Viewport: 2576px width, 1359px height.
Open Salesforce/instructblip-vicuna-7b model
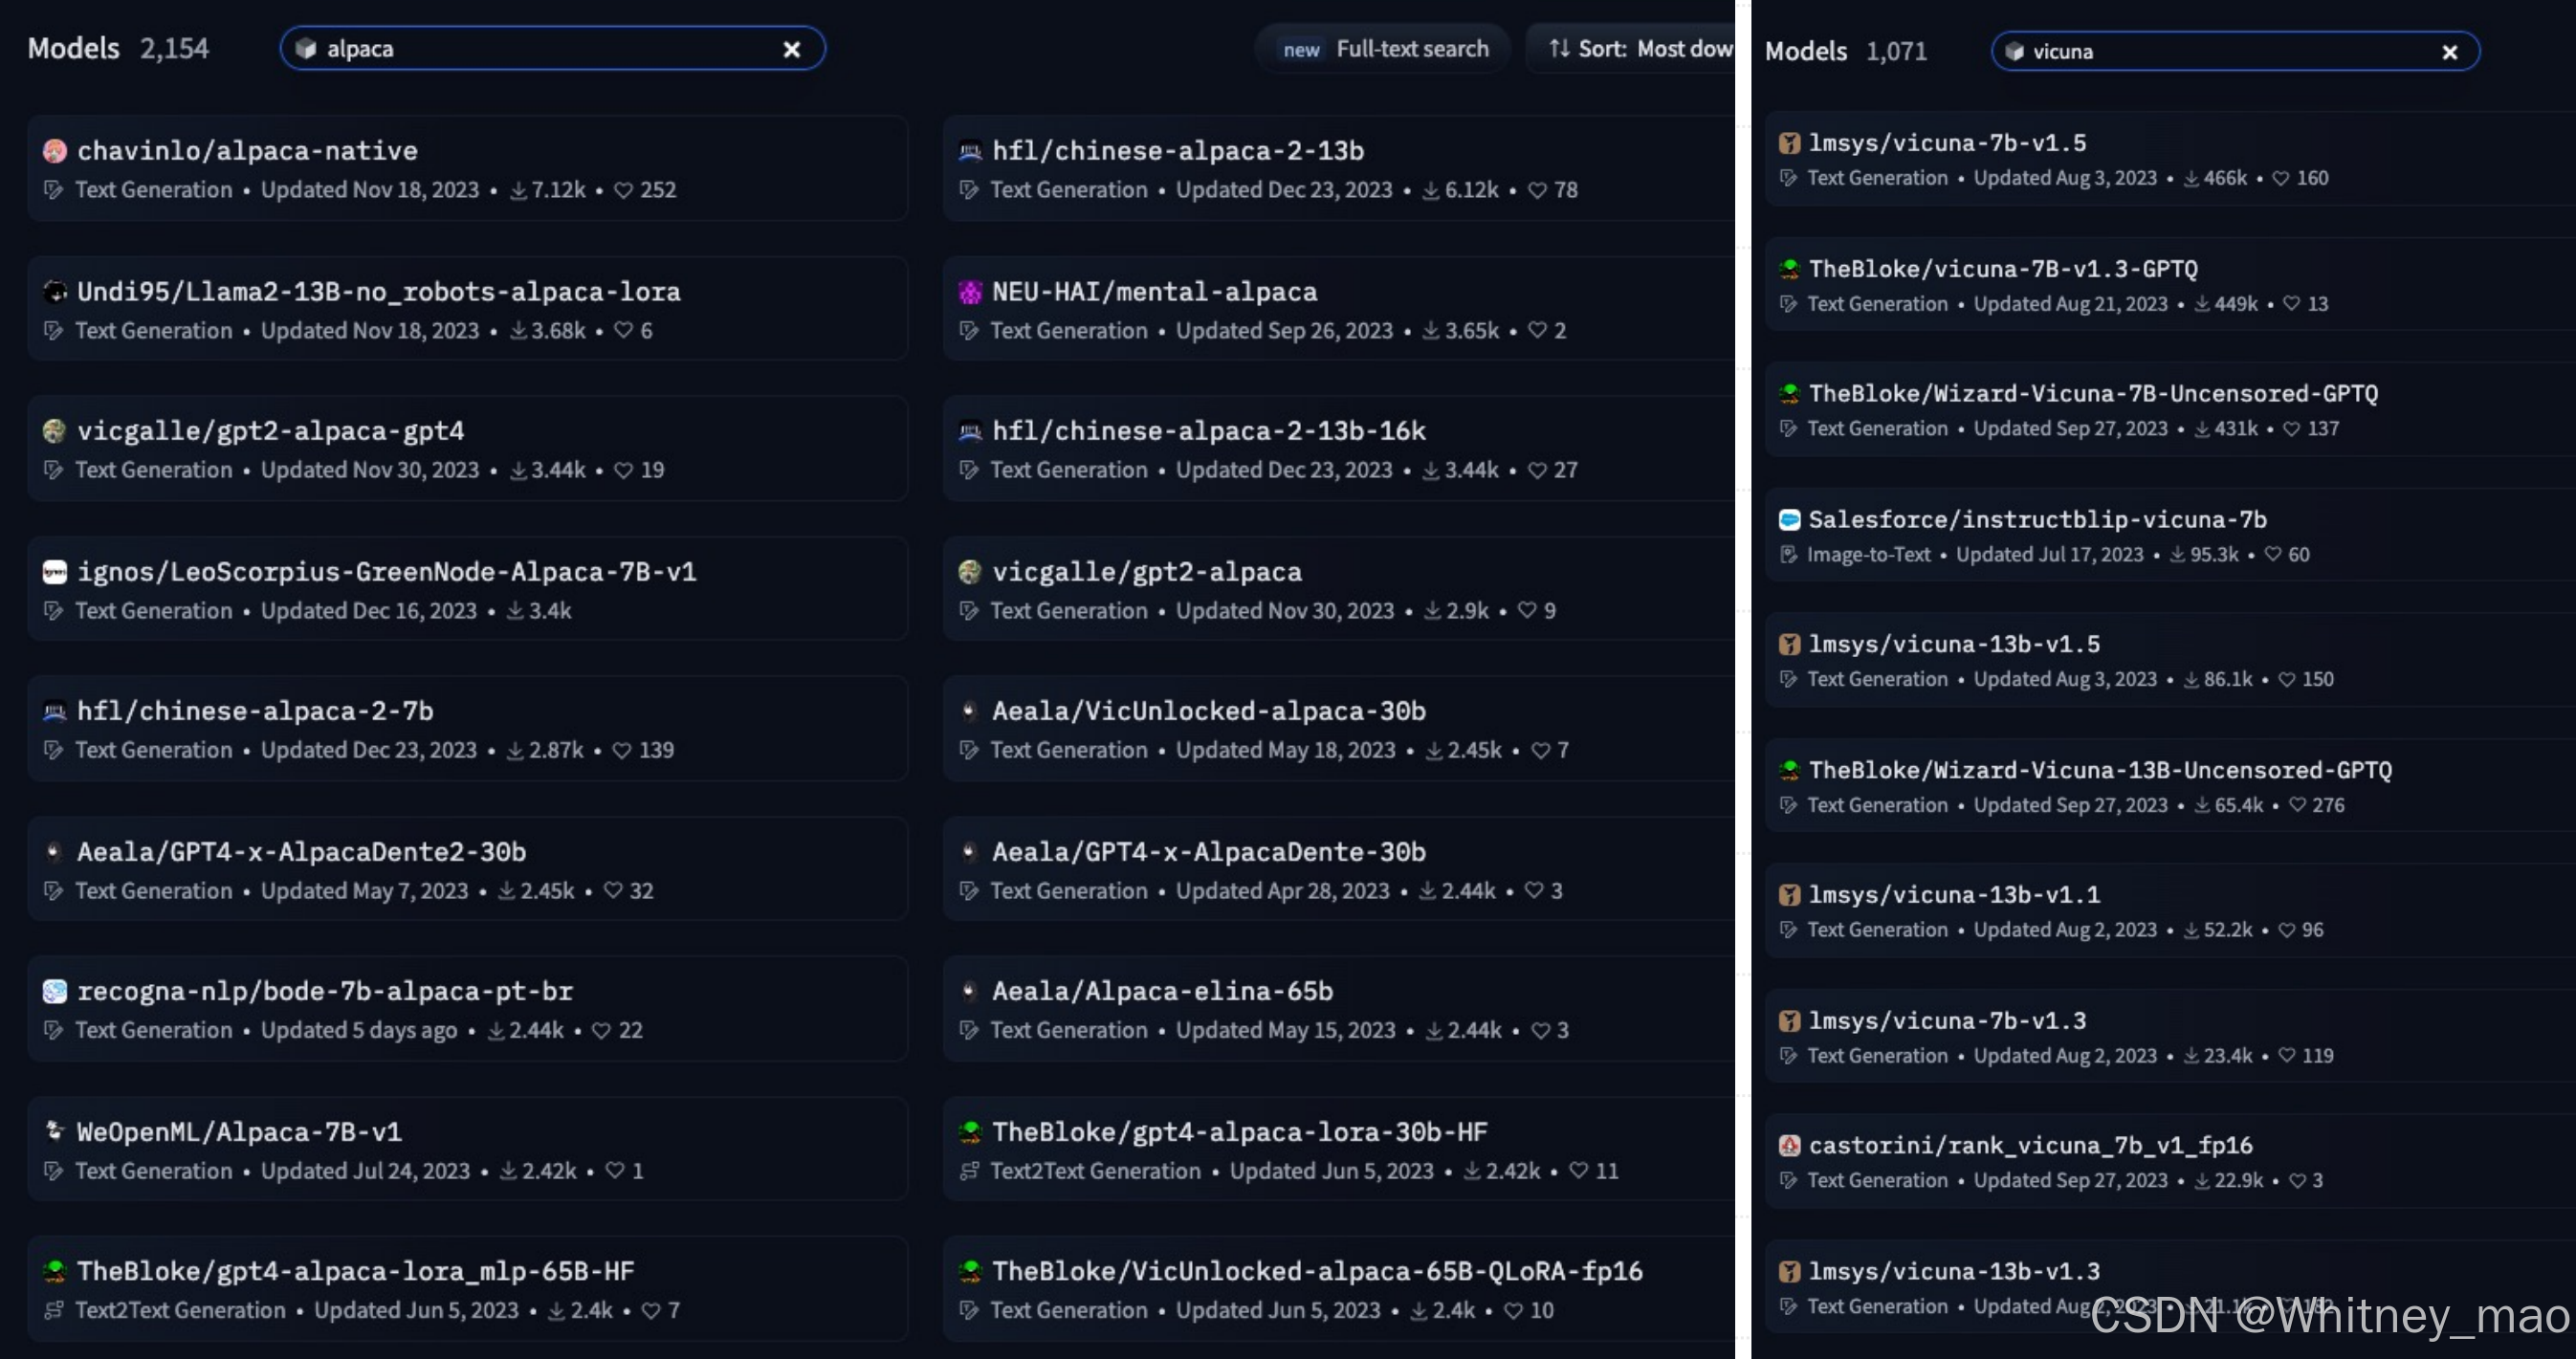point(2037,520)
